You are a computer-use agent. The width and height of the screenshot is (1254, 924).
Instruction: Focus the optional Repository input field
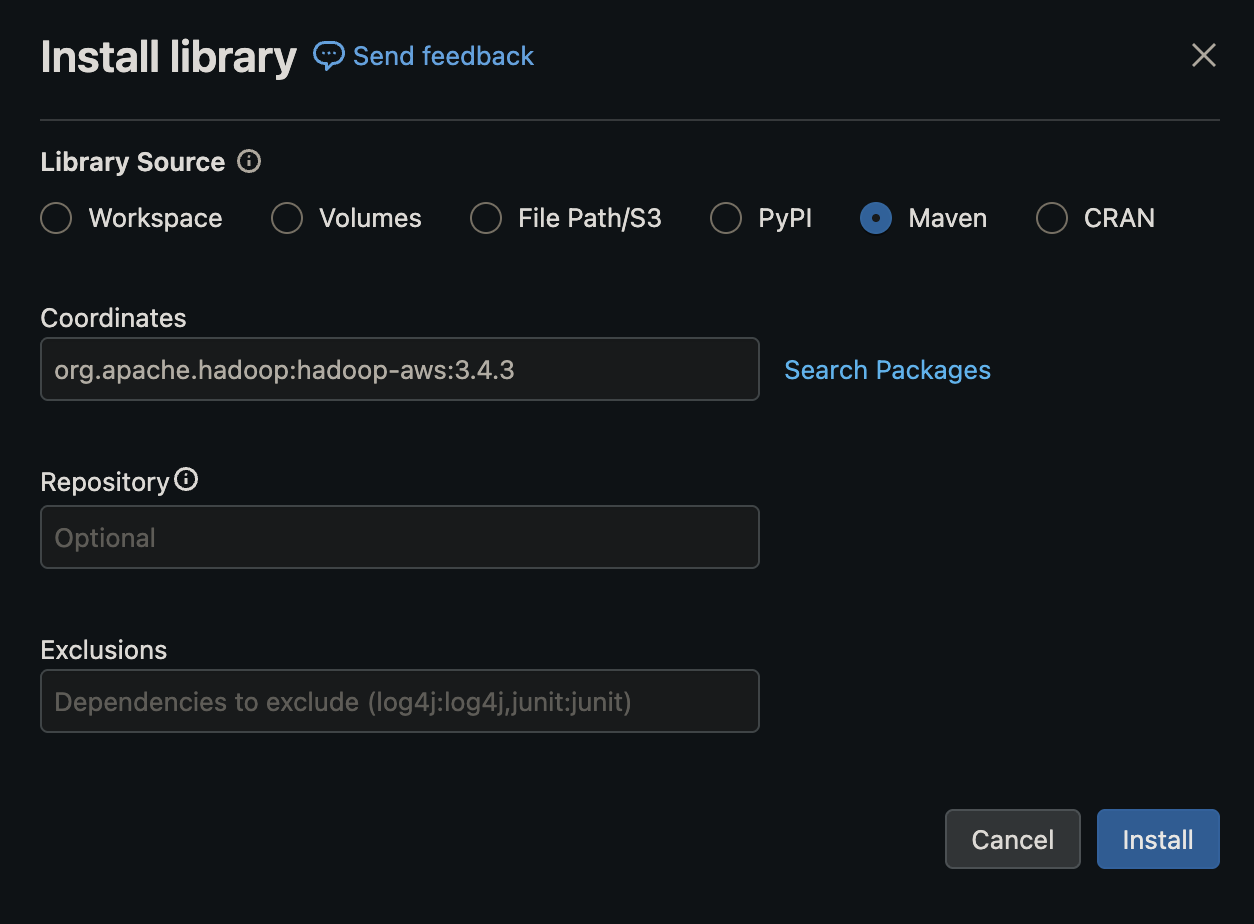[399, 537]
